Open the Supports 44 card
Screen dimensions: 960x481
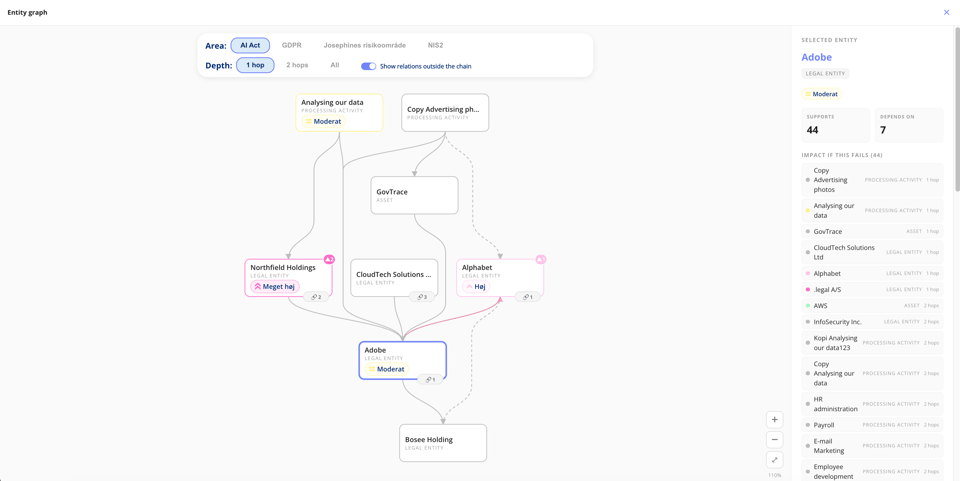pos(836,125)
